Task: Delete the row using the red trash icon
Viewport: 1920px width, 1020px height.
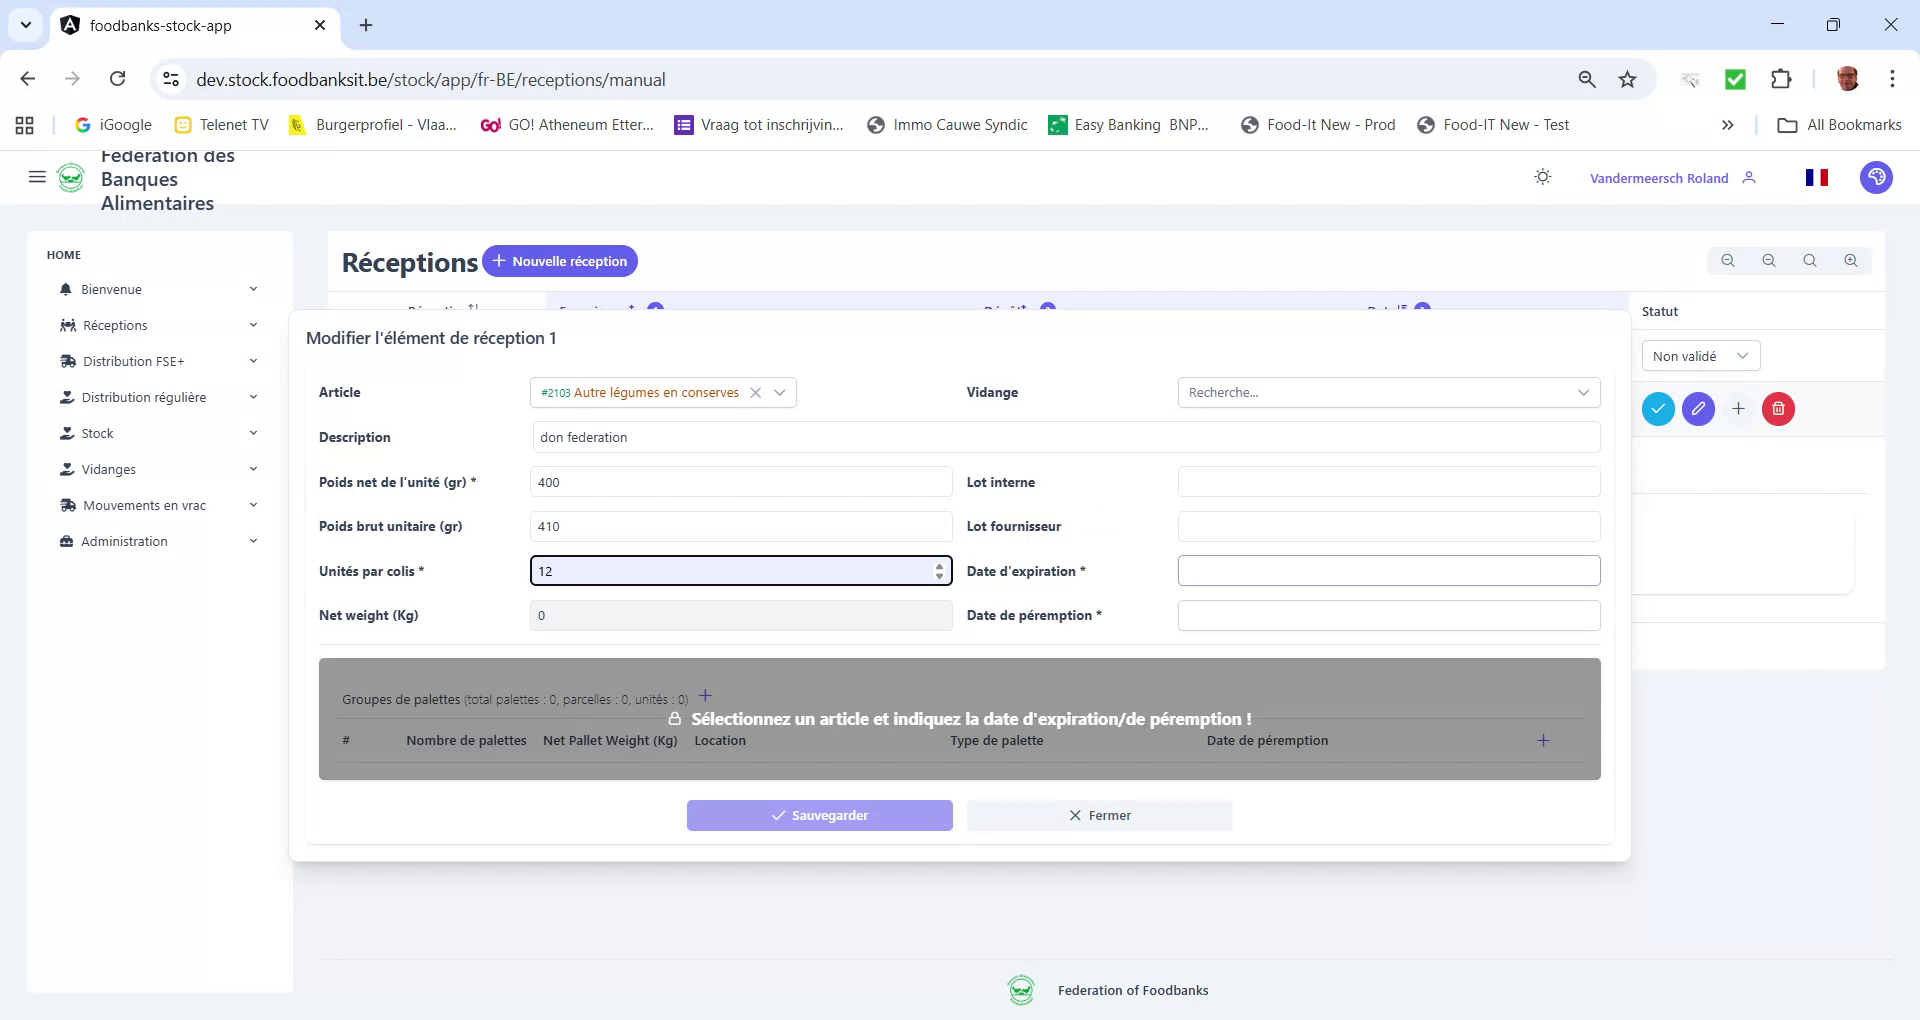Action: click(1777, 409)
